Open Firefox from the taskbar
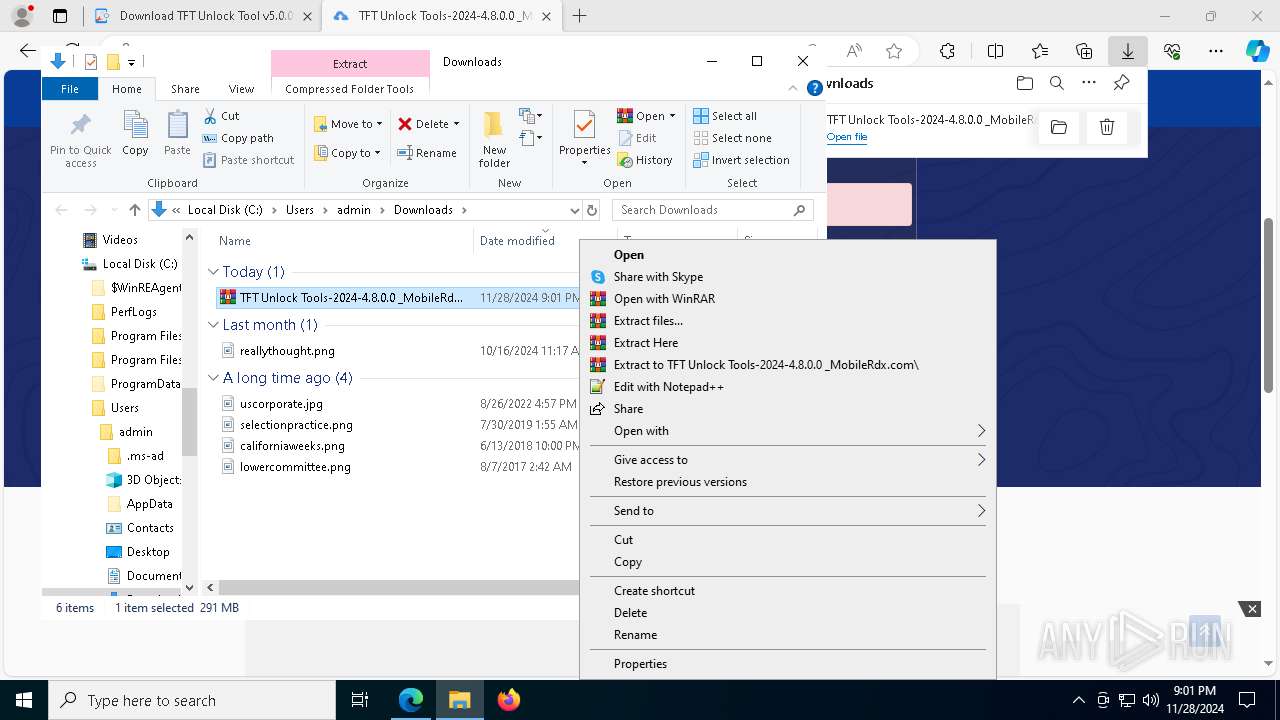 (x=508, y=700)
